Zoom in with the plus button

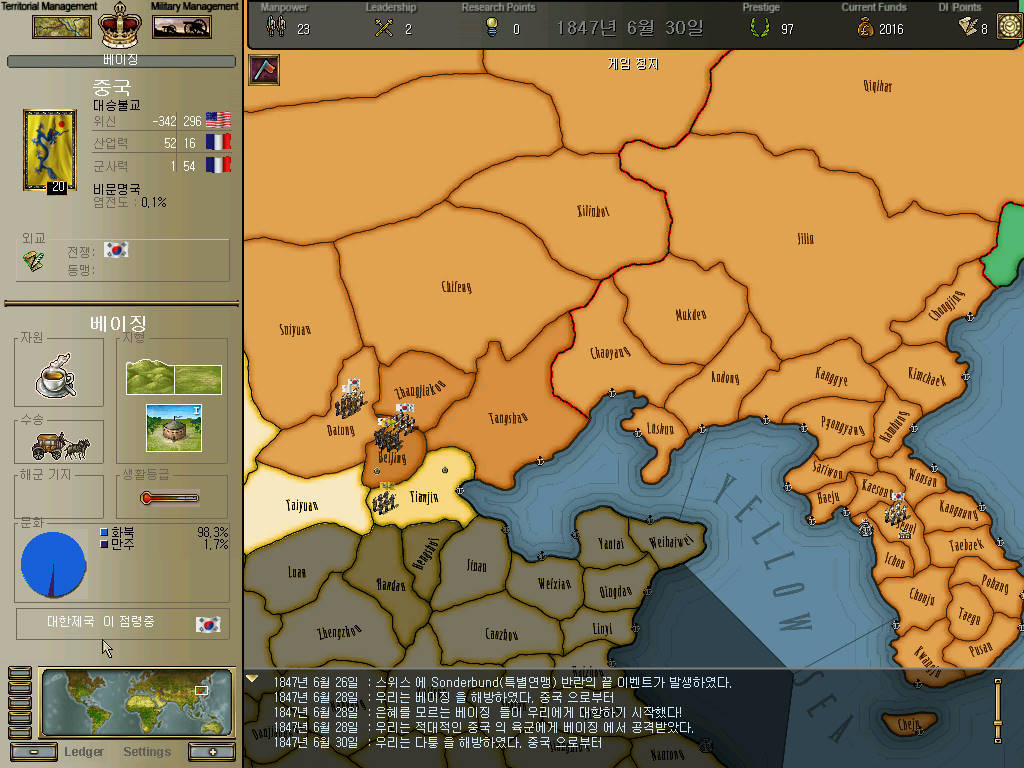pos(211,752)
